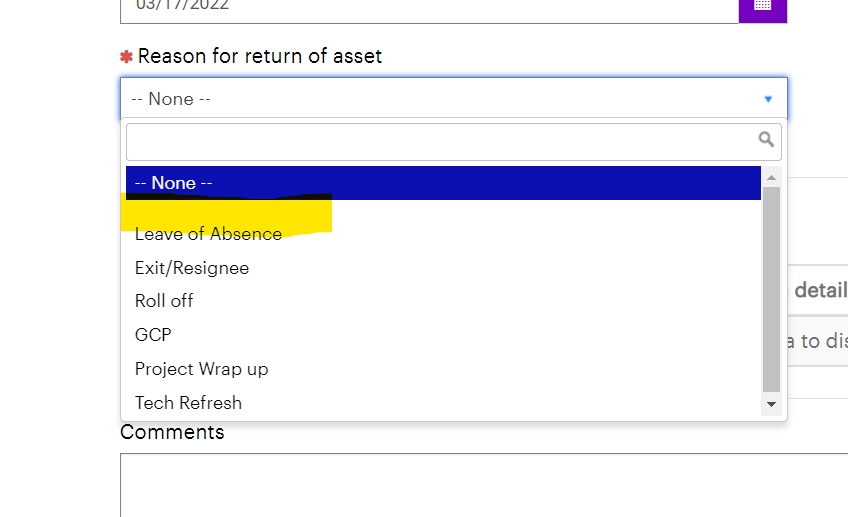Select Tech Refresh as return reason
Viewport: 848px width, 517px height.
click(x=188, y=403)
